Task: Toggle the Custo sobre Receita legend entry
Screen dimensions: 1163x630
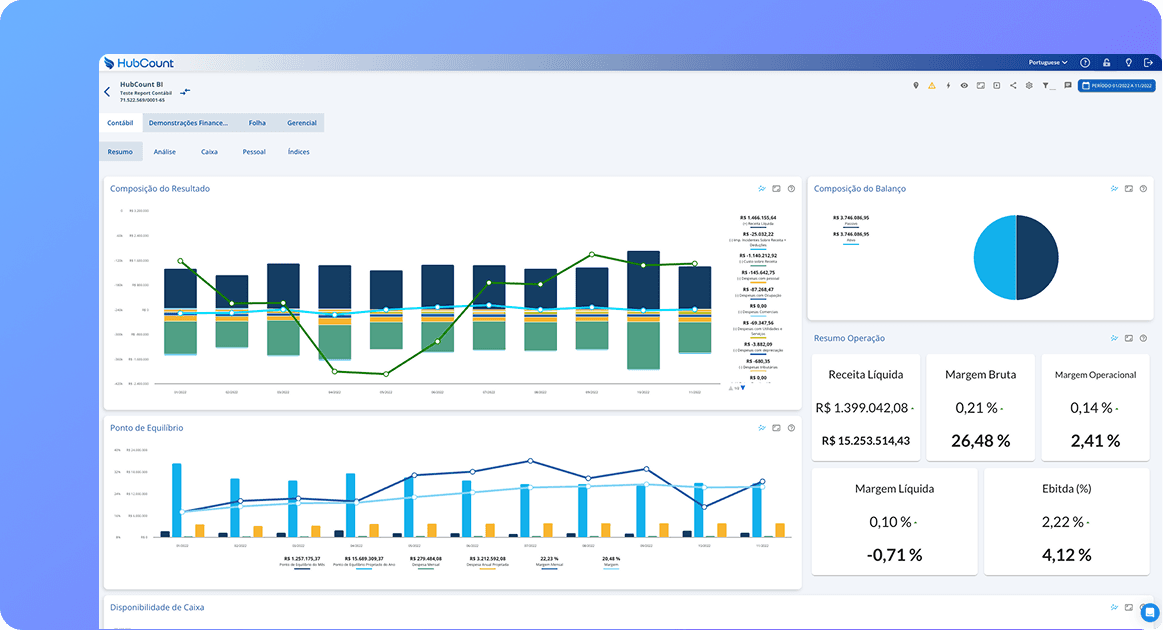Action: click(x=757, y=259)
